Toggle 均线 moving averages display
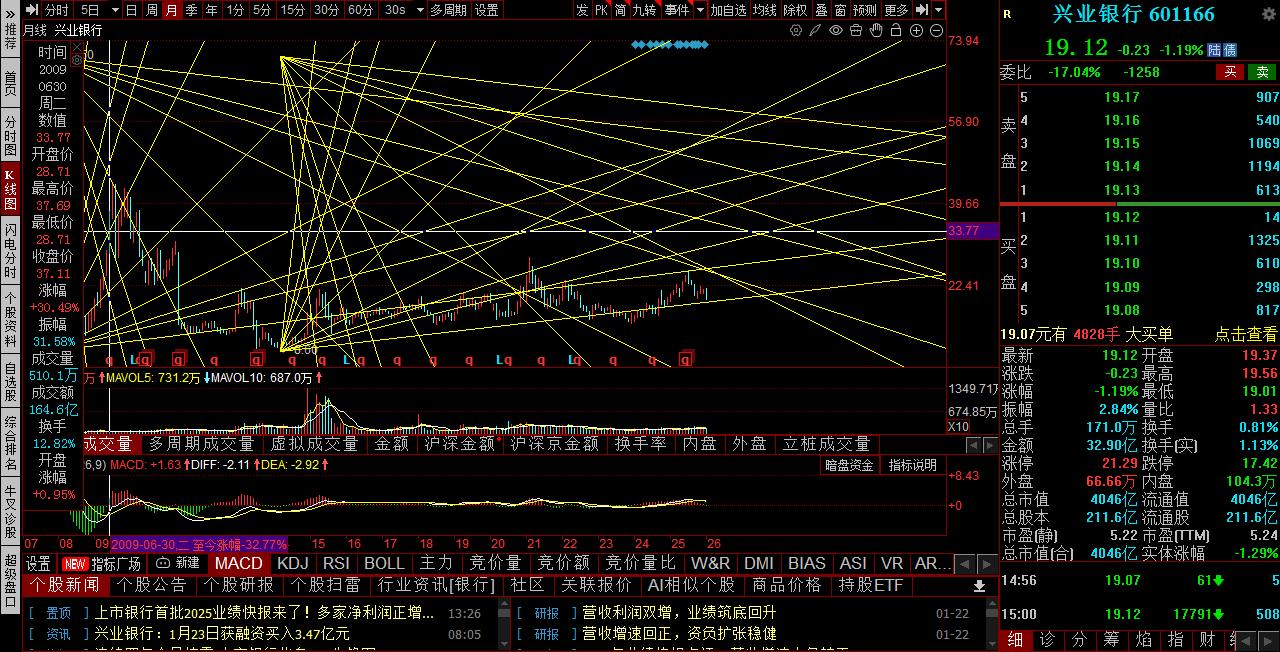 [x=764, y=10]
